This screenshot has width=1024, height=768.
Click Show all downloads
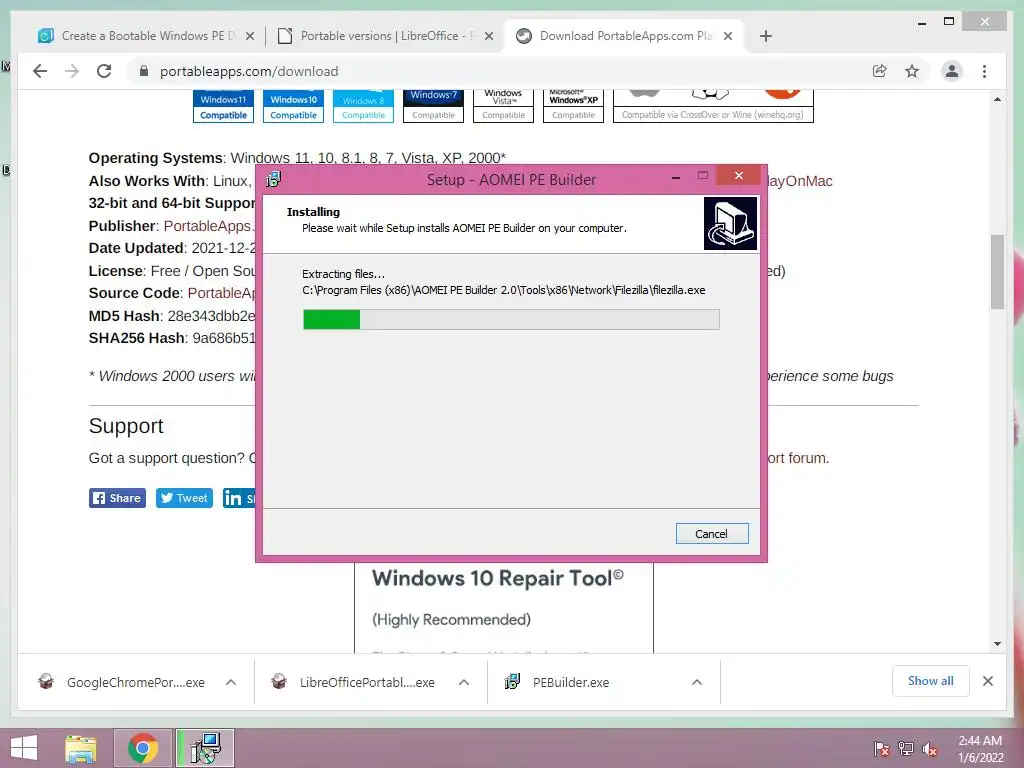(x=931, y=681)
